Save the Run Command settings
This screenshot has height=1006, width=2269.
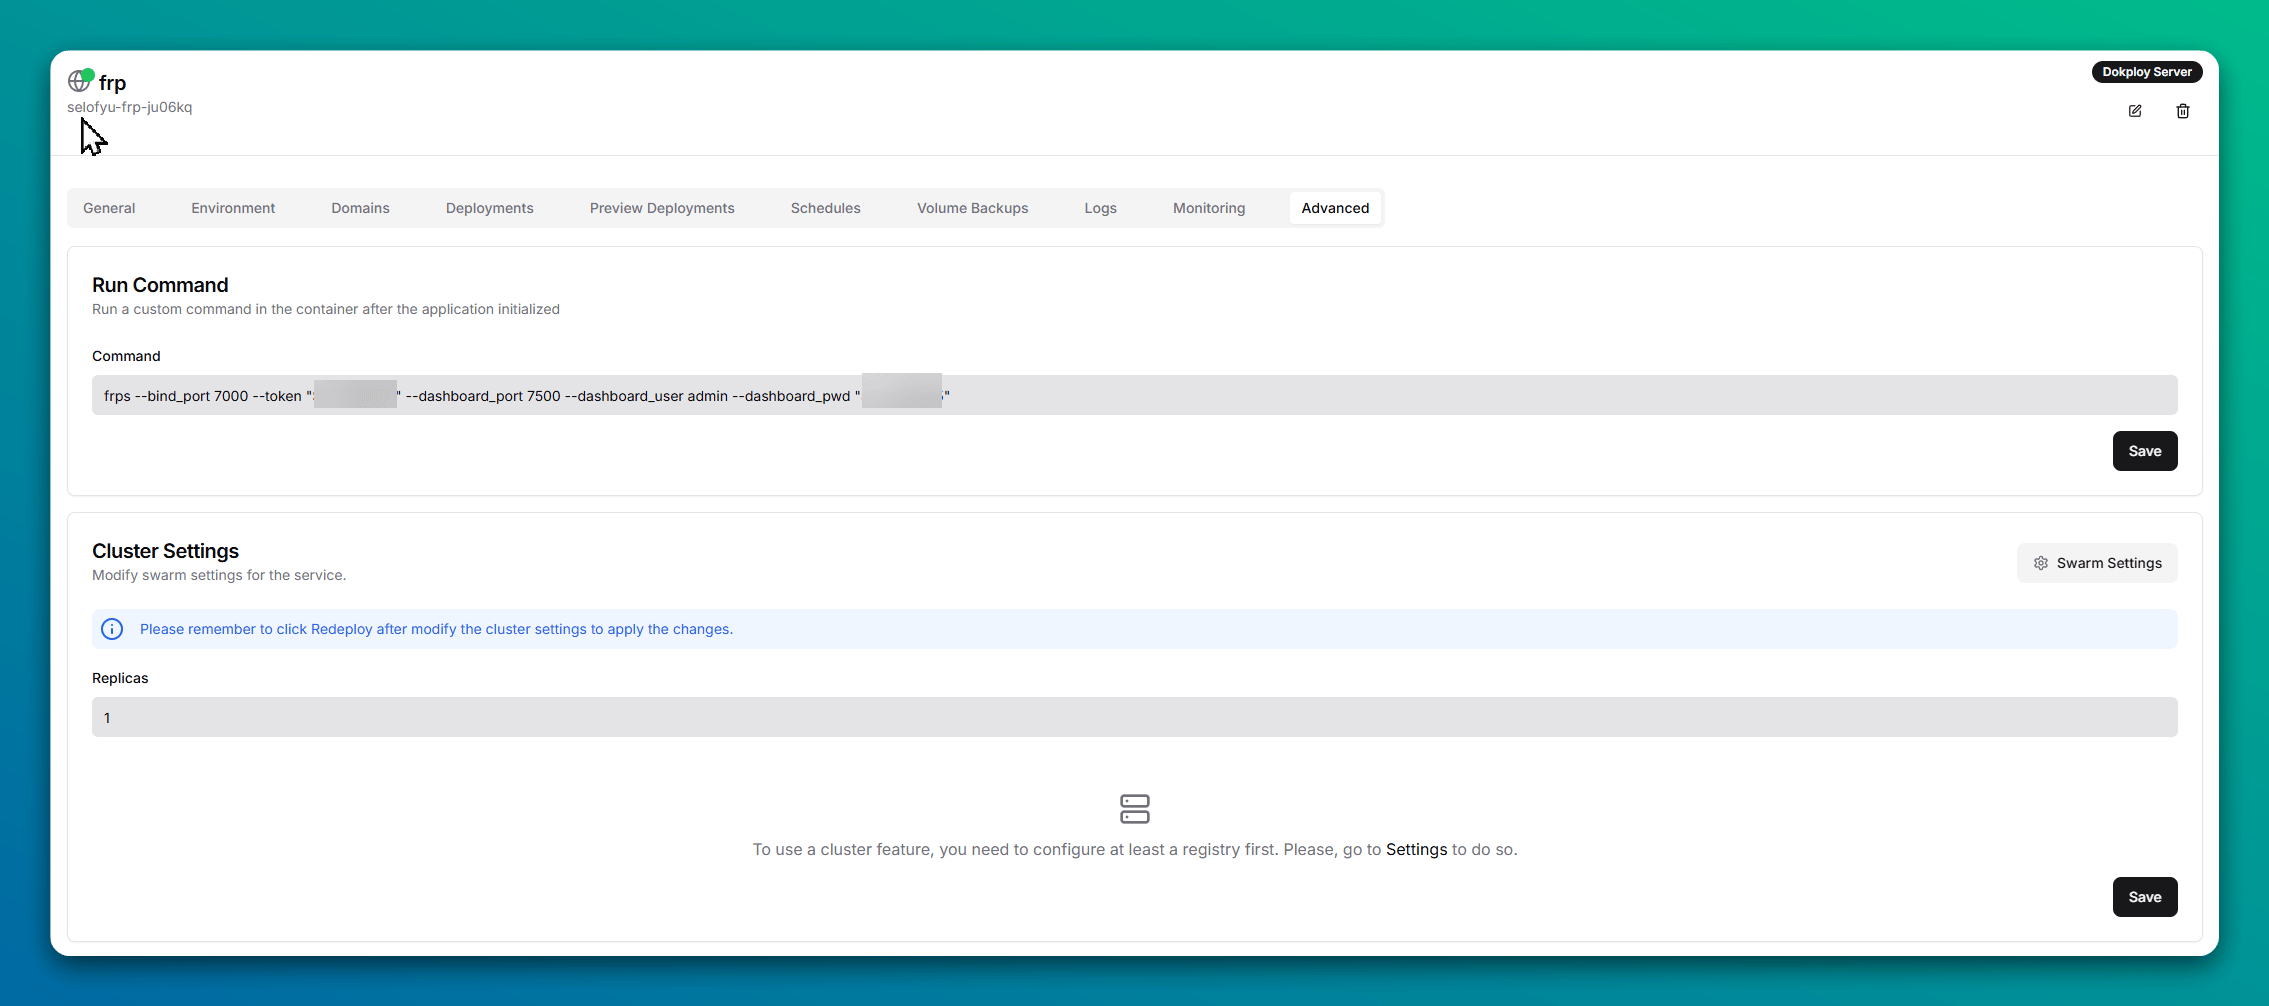[2144, 451]
